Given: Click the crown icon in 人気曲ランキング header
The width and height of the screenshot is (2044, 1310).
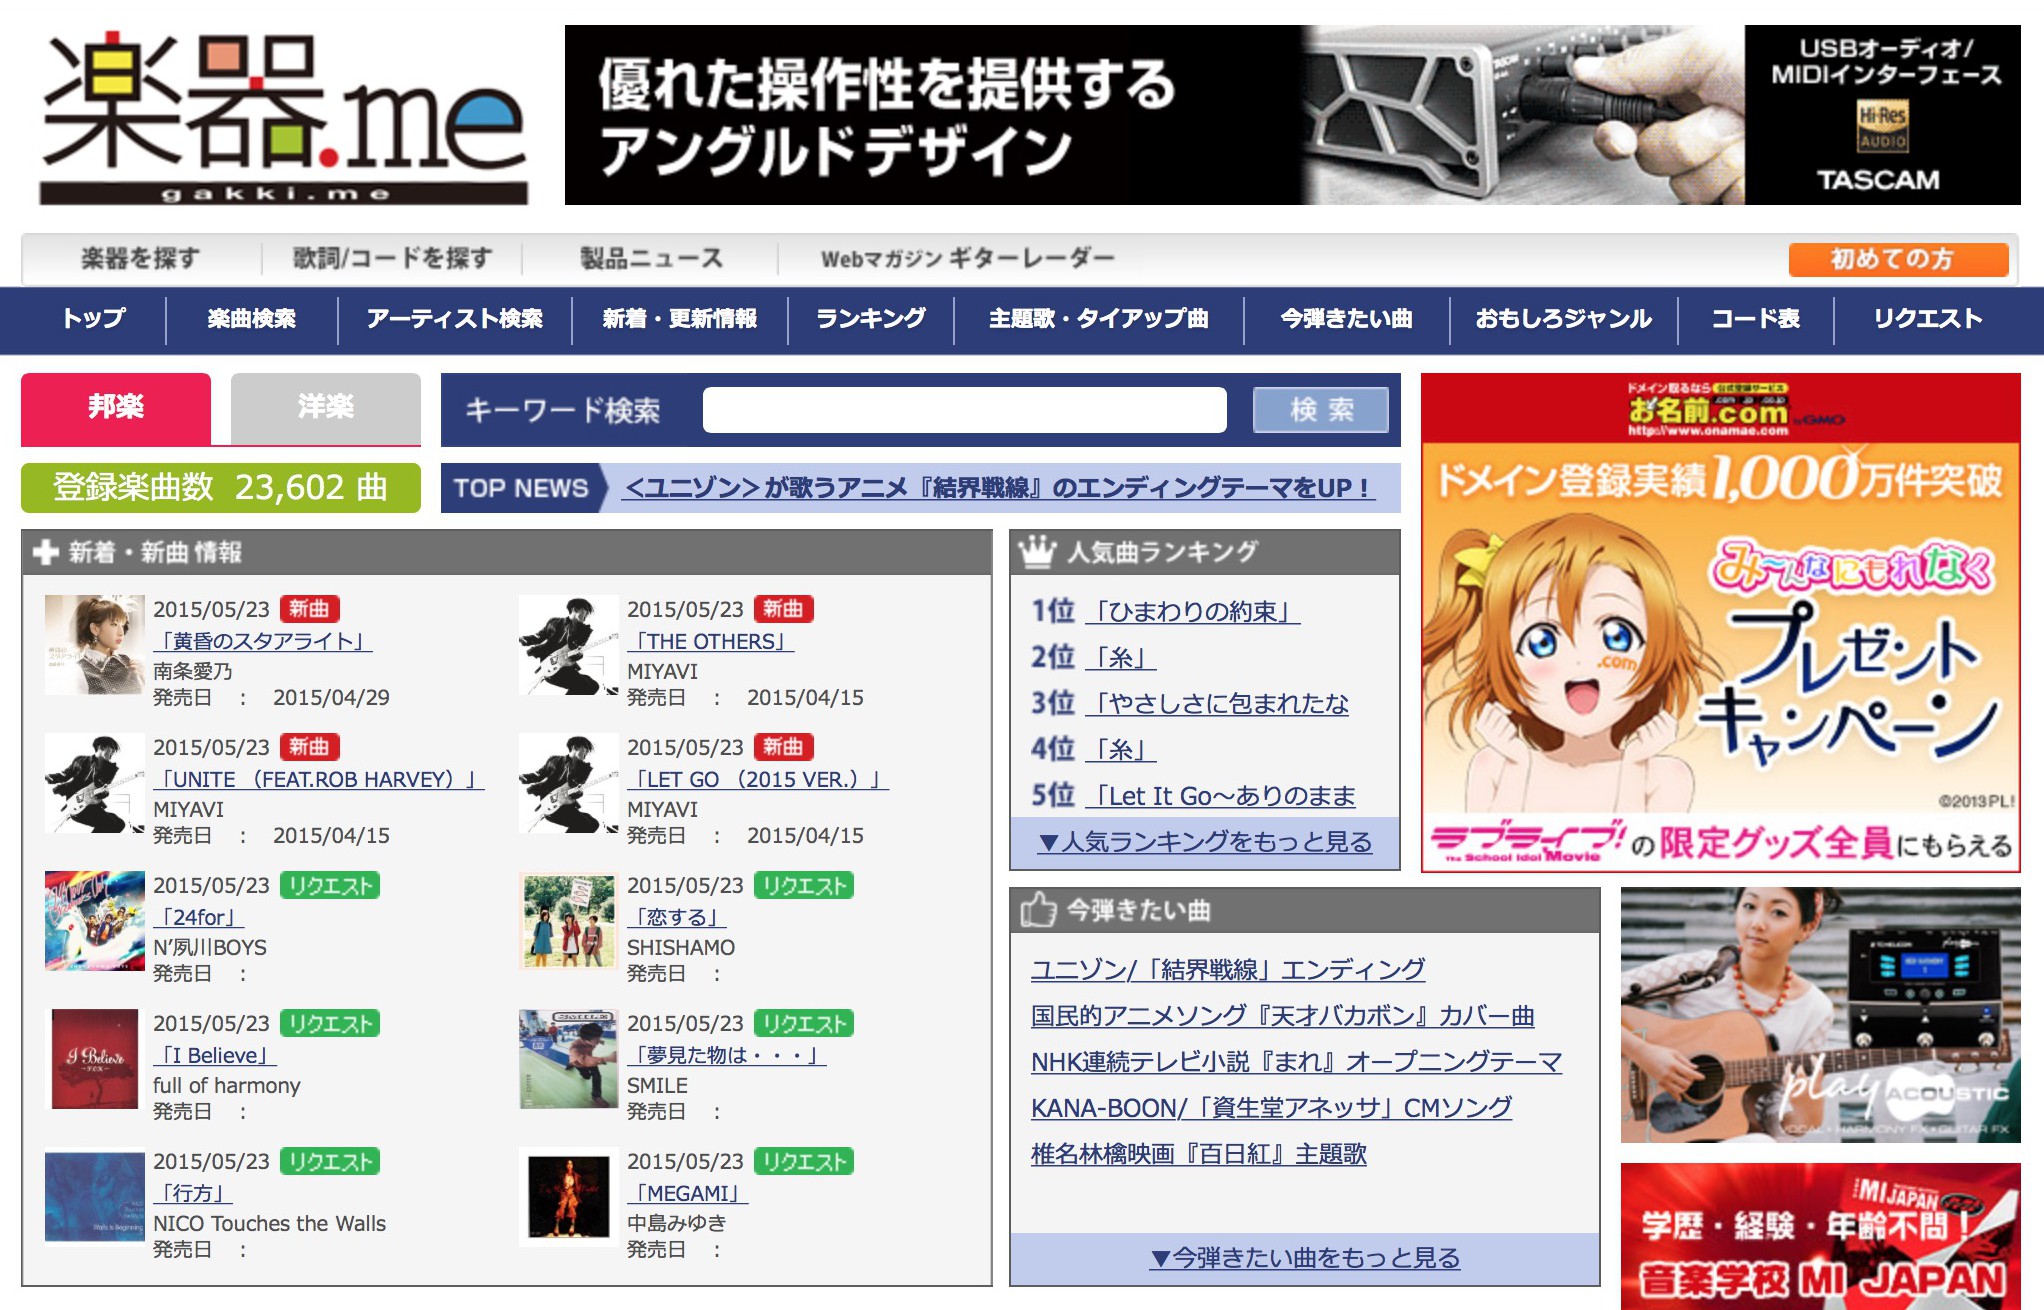Looking at the screenshot, I should [x=1037, y=551].
